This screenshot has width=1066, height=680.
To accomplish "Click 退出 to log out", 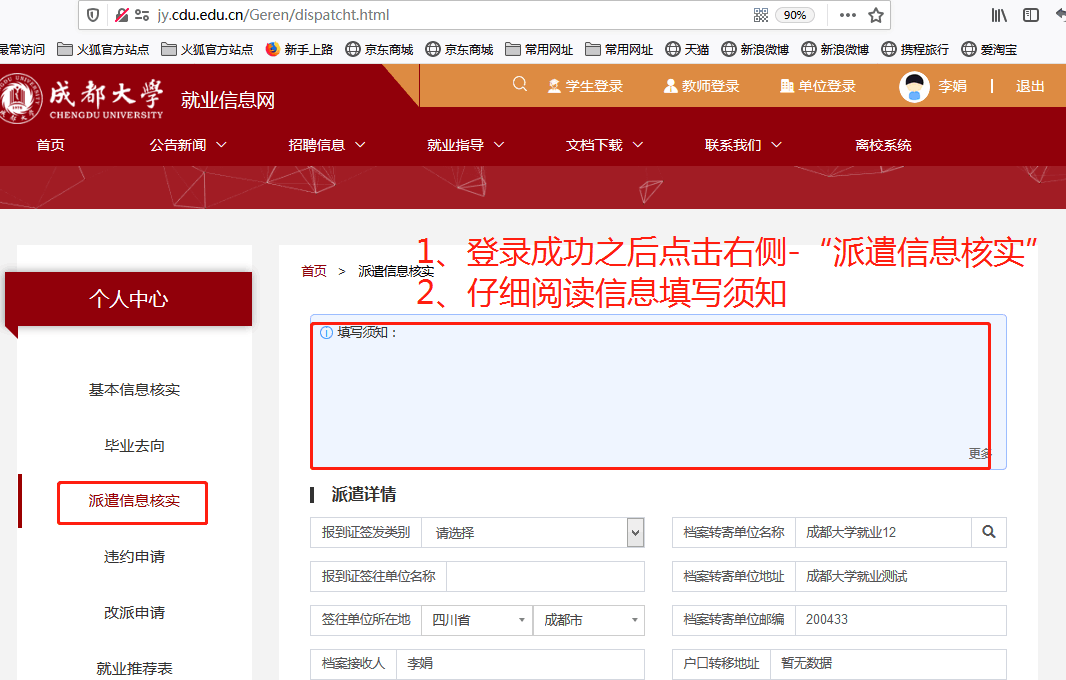I will pyautogui.click(x=1030, y=86).
